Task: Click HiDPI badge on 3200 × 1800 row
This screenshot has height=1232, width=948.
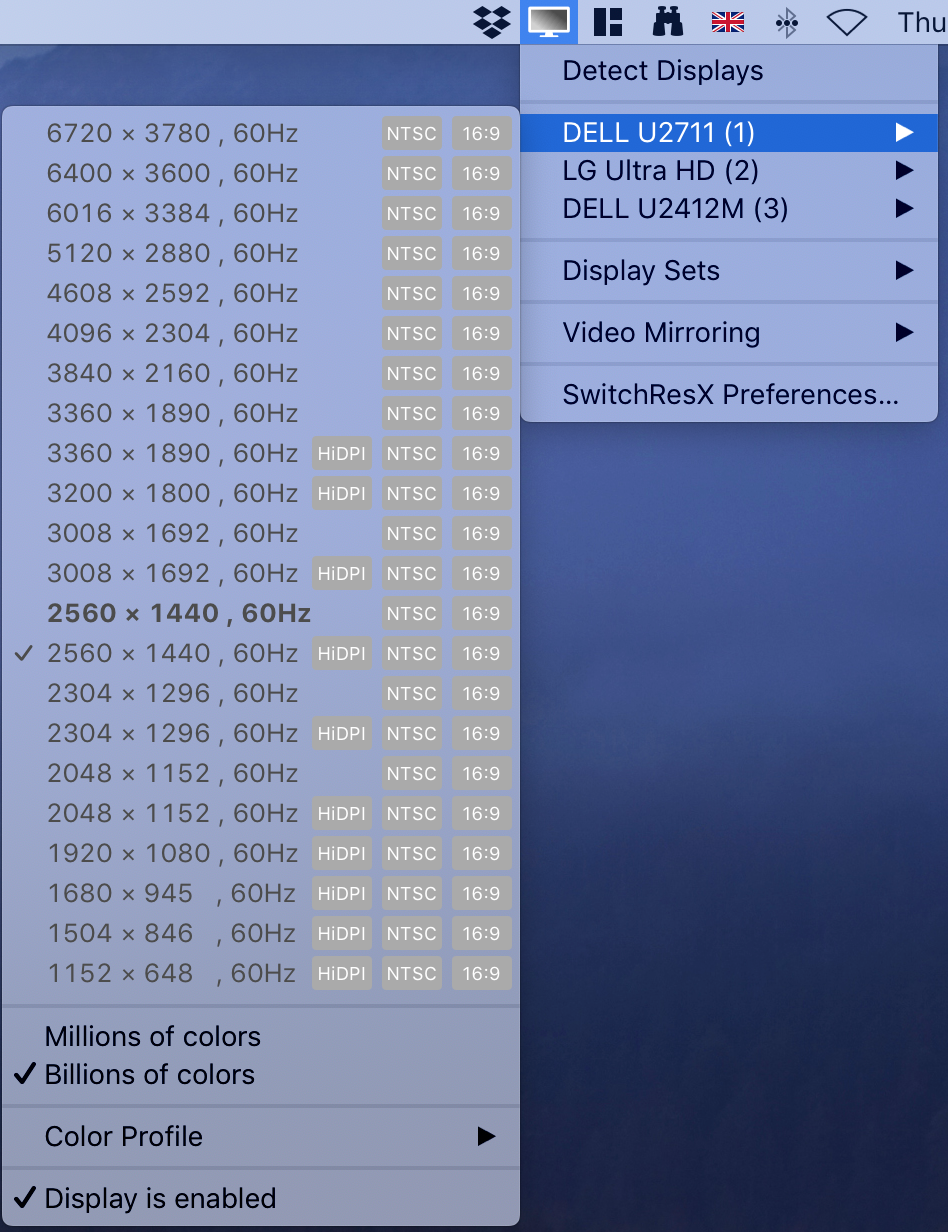Action: (x=342, y=493)
